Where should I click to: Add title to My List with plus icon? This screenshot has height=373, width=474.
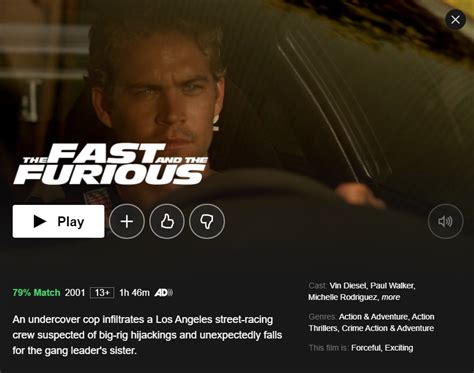point(127,221)
